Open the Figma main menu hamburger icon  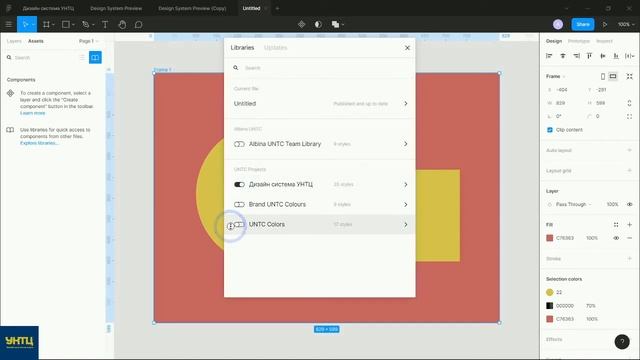pyautogui.click(x=8, y=24)
